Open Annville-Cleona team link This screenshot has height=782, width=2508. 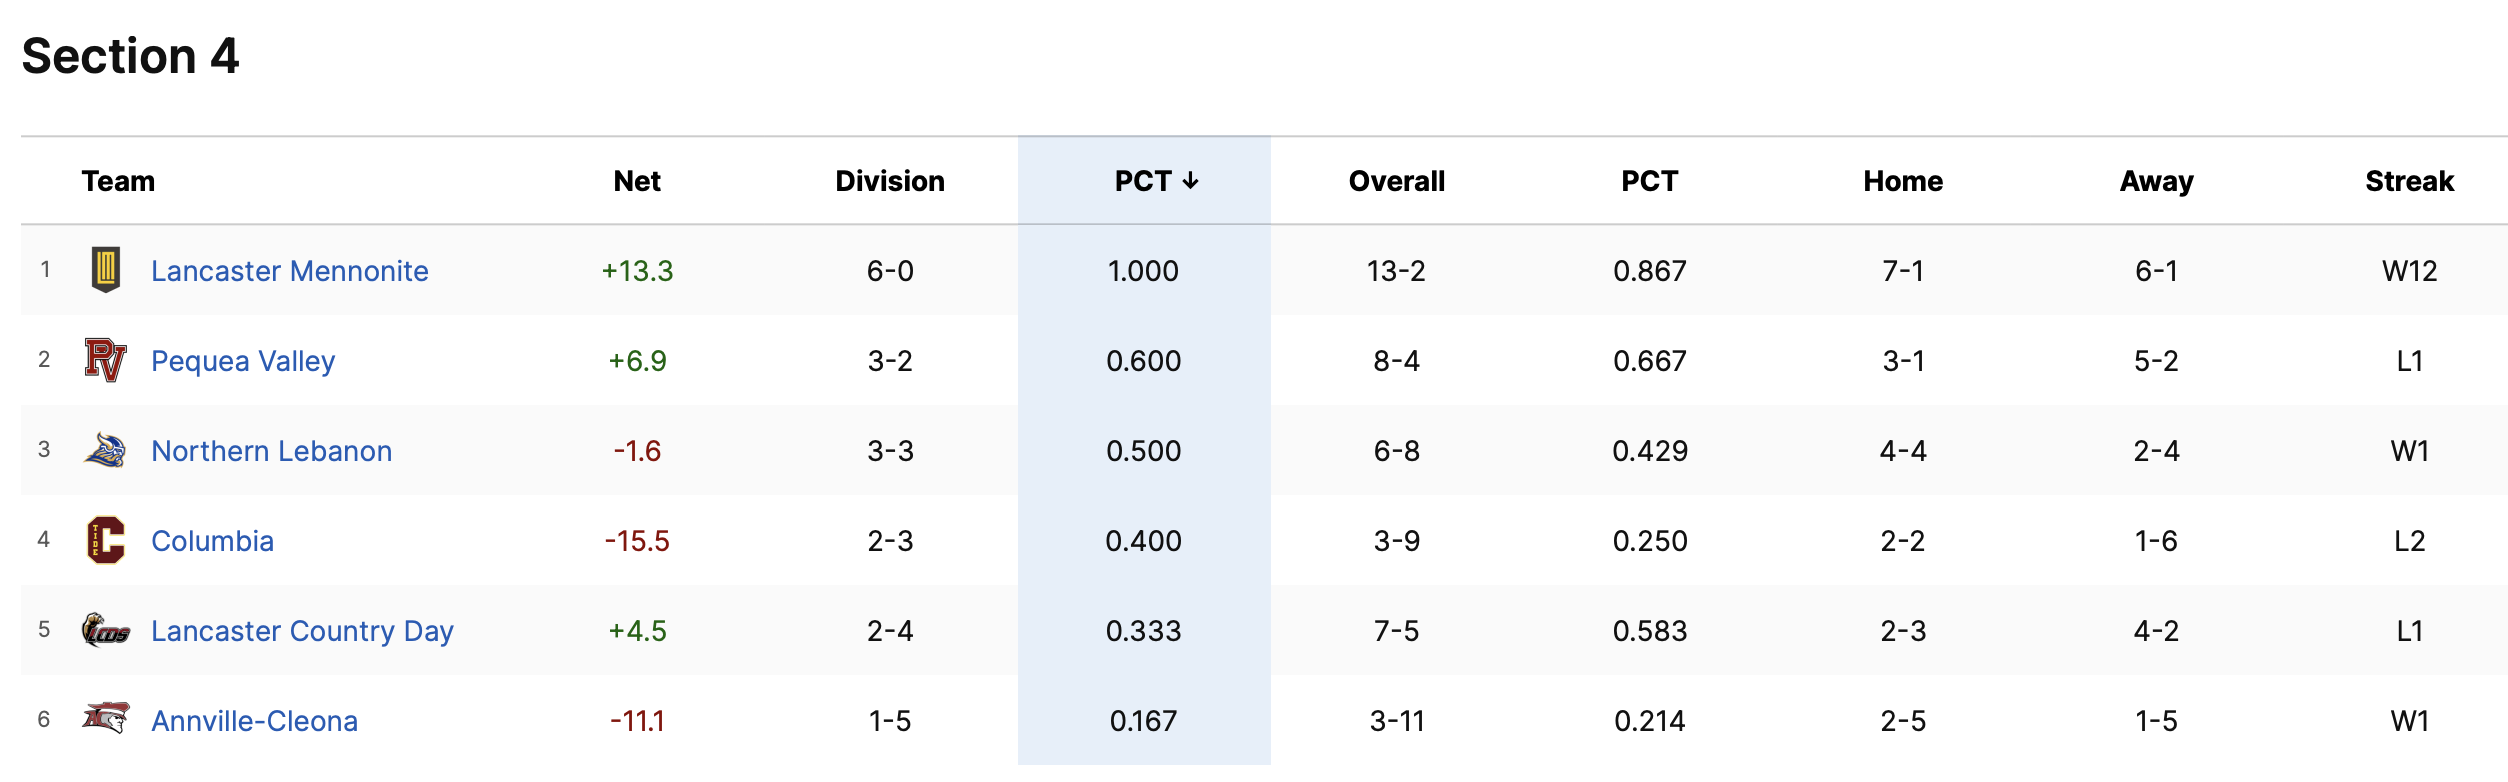click(254, 721)
